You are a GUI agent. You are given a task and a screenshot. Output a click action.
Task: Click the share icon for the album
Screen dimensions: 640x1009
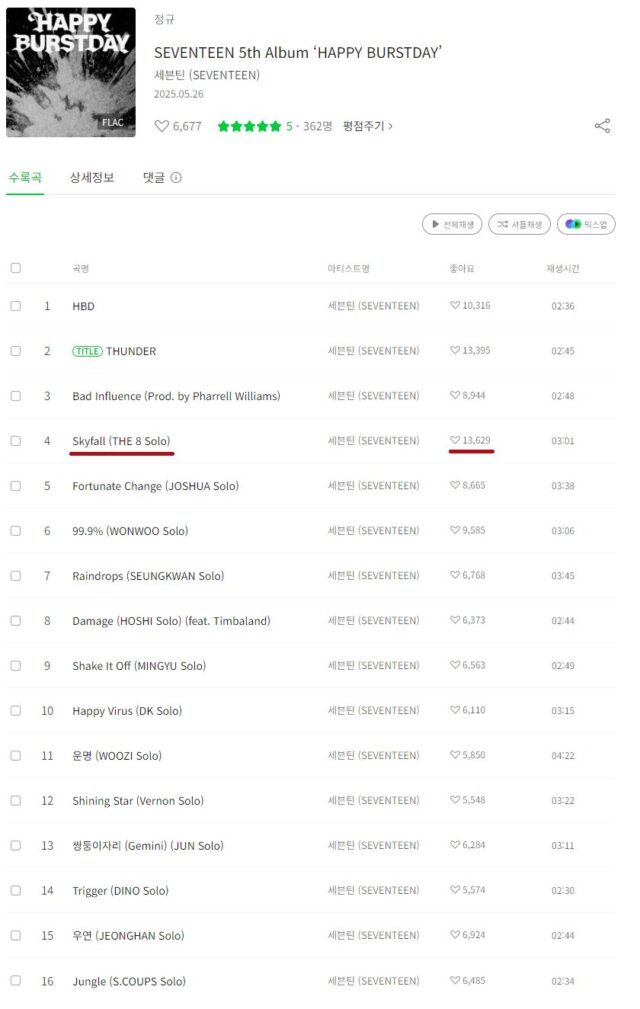(x=602, y=126)
